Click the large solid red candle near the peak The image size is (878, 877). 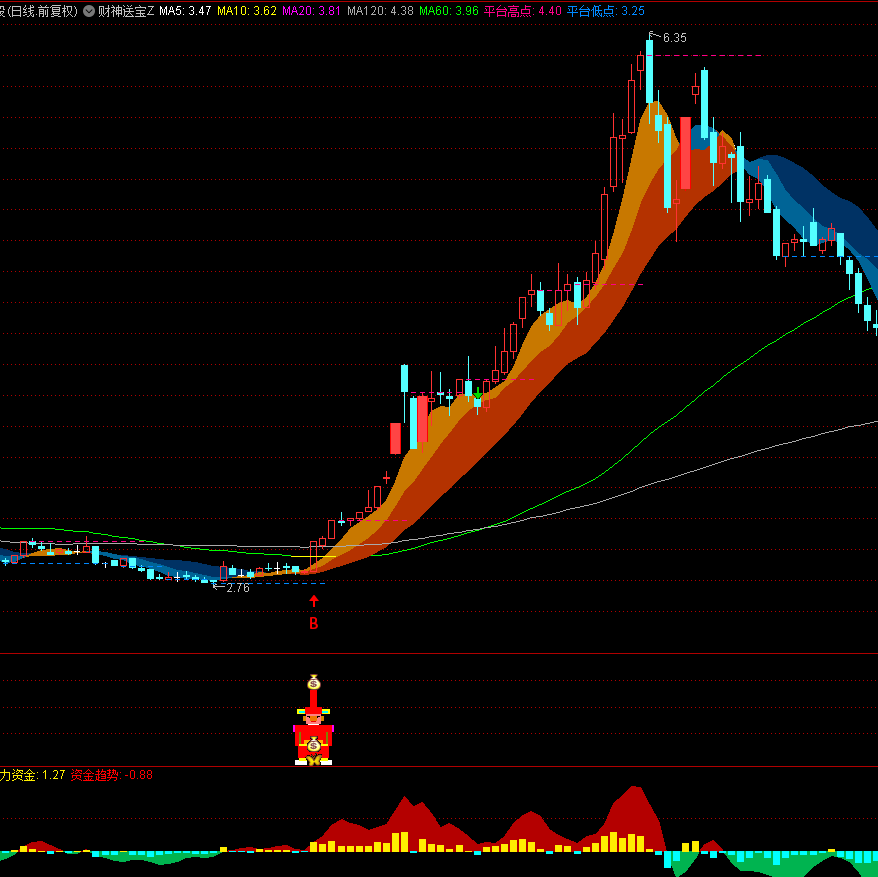685,153
